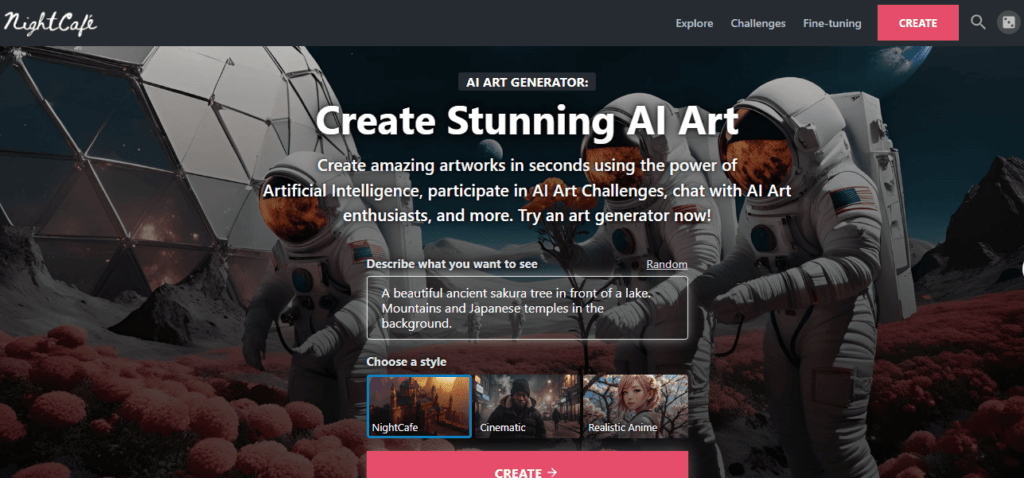Click the NightCafe caption under first style
The height and width of the screenshot is (478, 1024).
[394, 428]
